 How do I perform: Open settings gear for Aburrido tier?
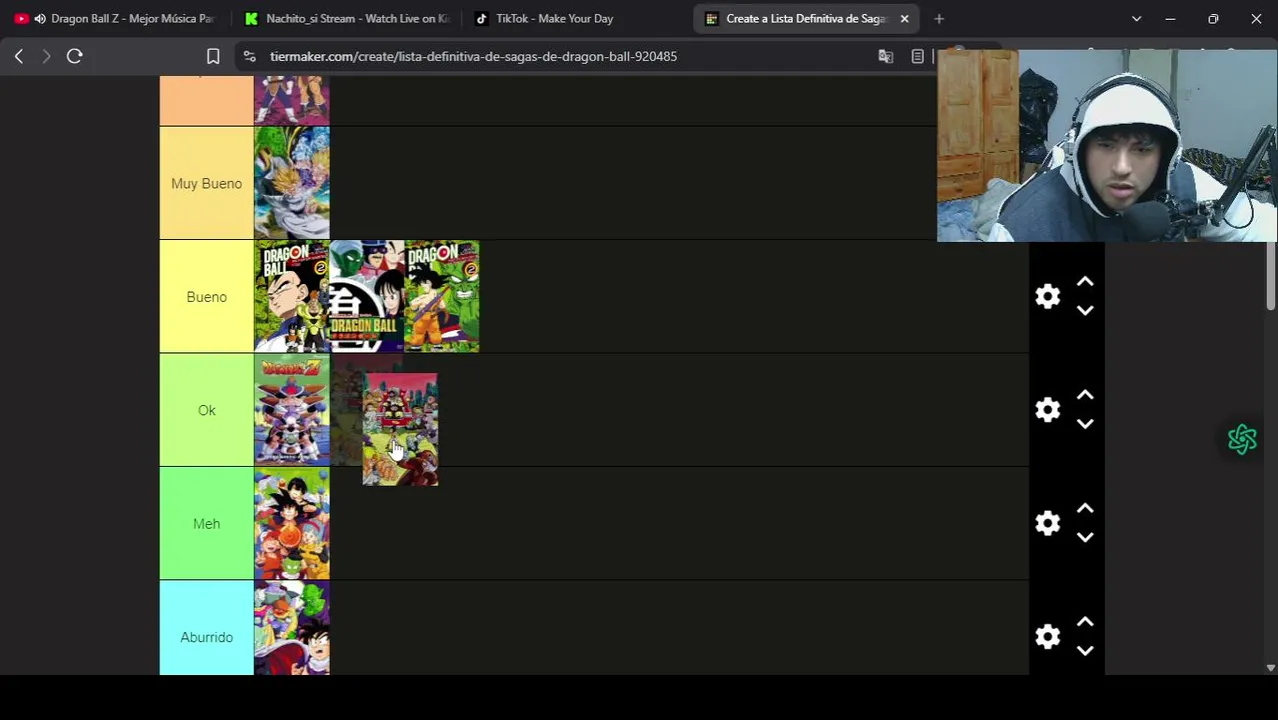[x=1047, y=637]
